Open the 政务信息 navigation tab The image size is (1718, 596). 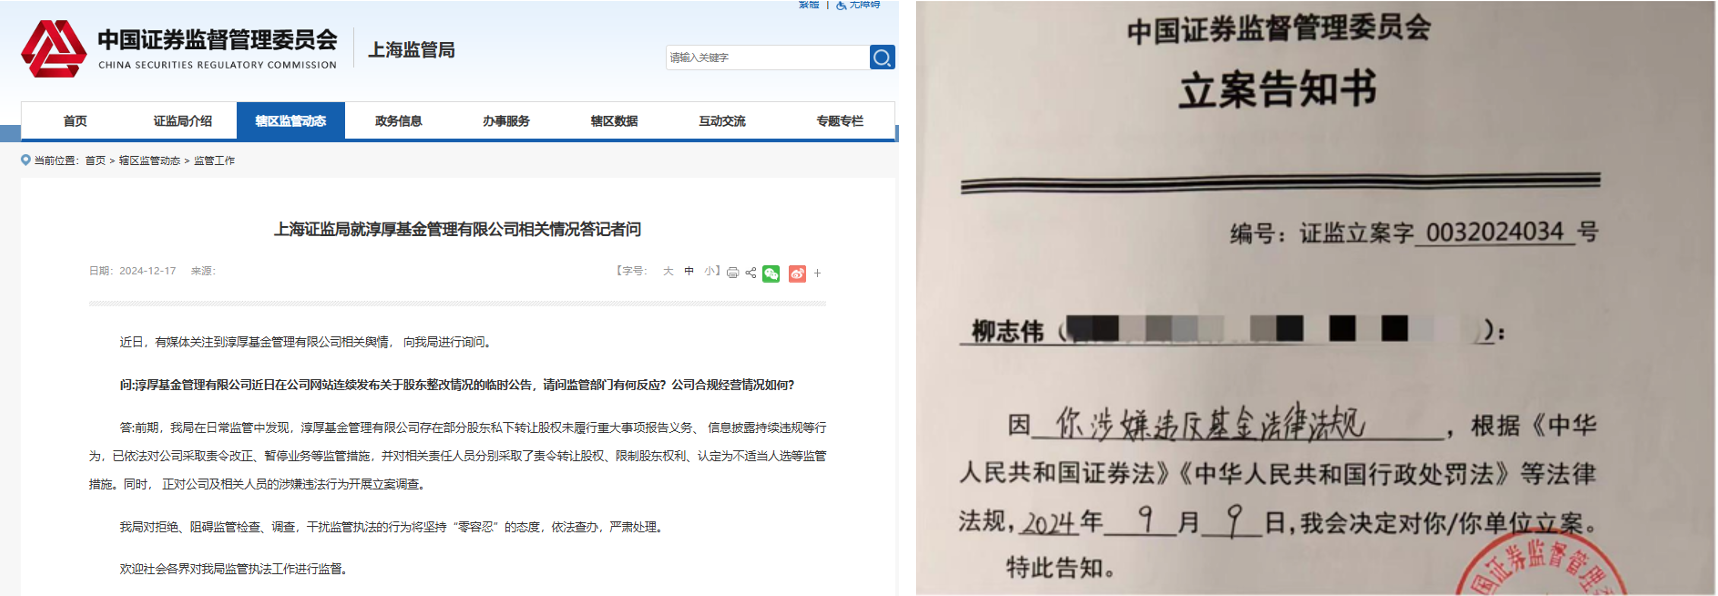(x=399, y=121)
